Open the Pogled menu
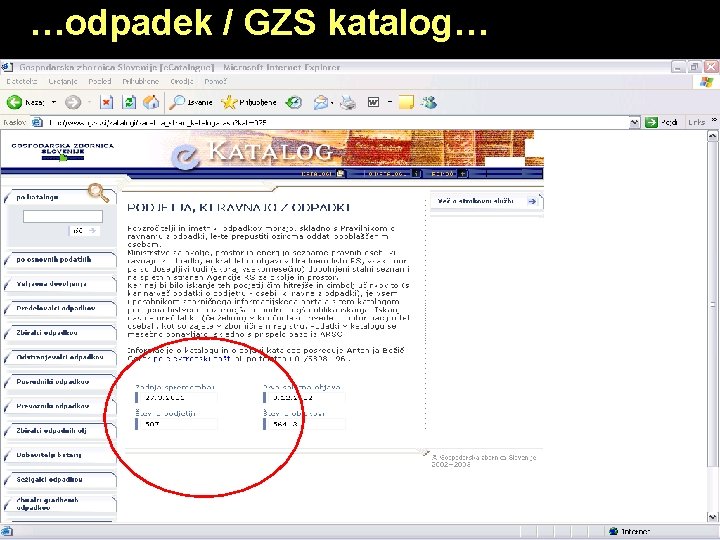This screenshot has width=720, height=540. [100, 81]
